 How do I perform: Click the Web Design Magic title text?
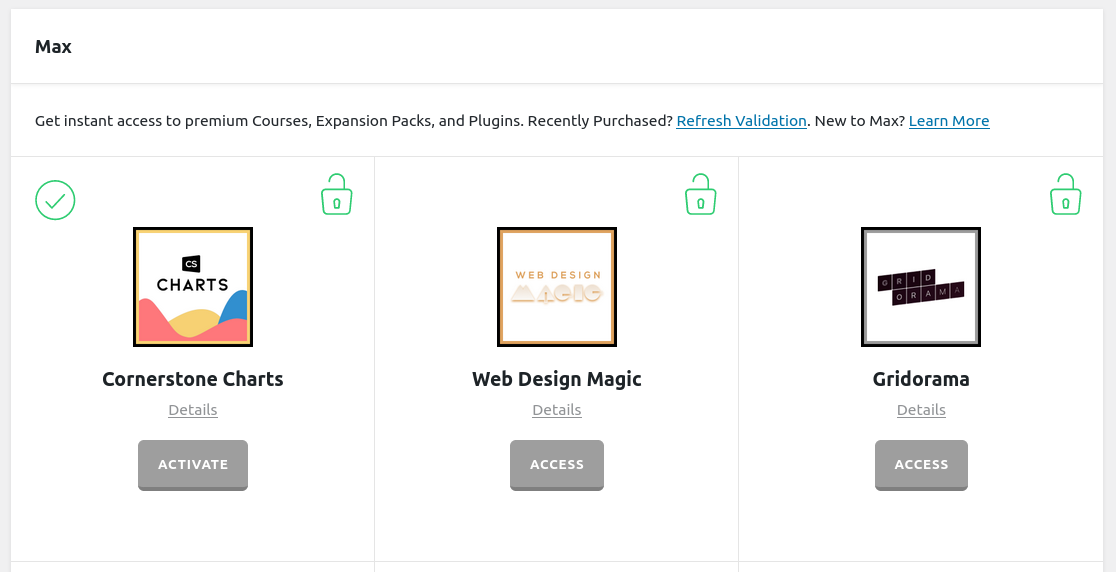pyautogui.click(x=557, y=379)
